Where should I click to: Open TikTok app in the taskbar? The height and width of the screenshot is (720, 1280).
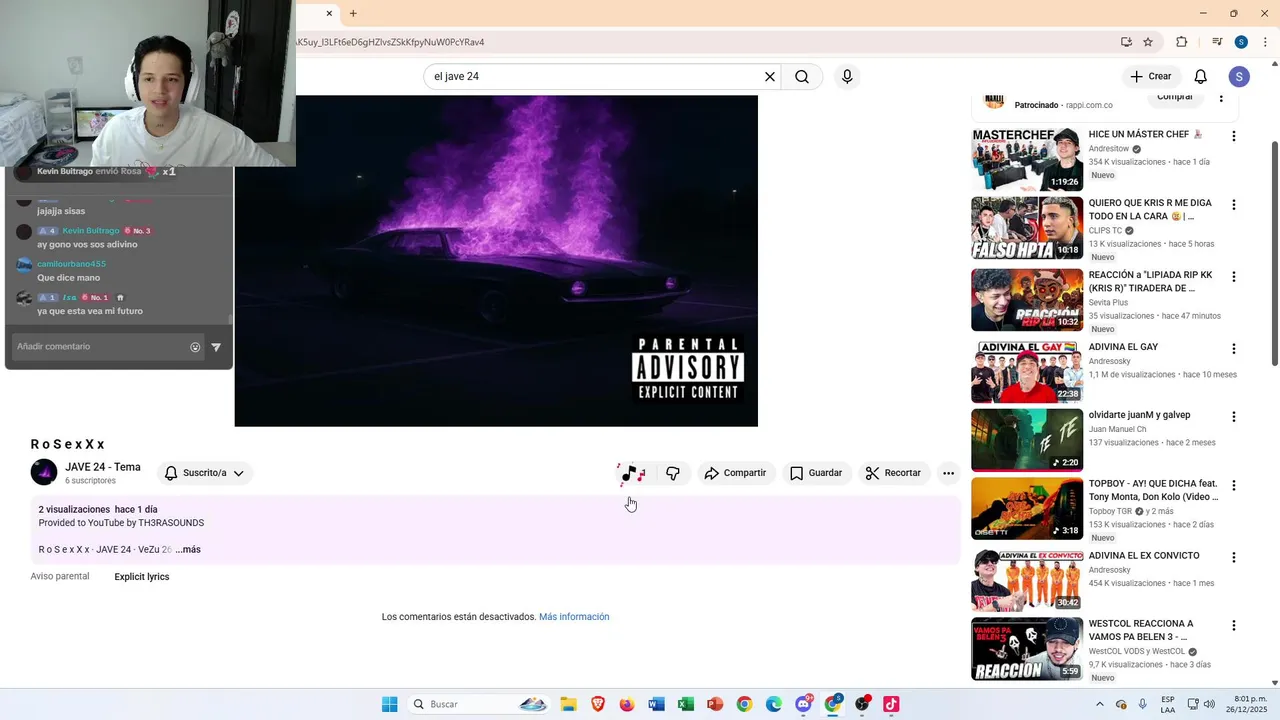point(891,704)
